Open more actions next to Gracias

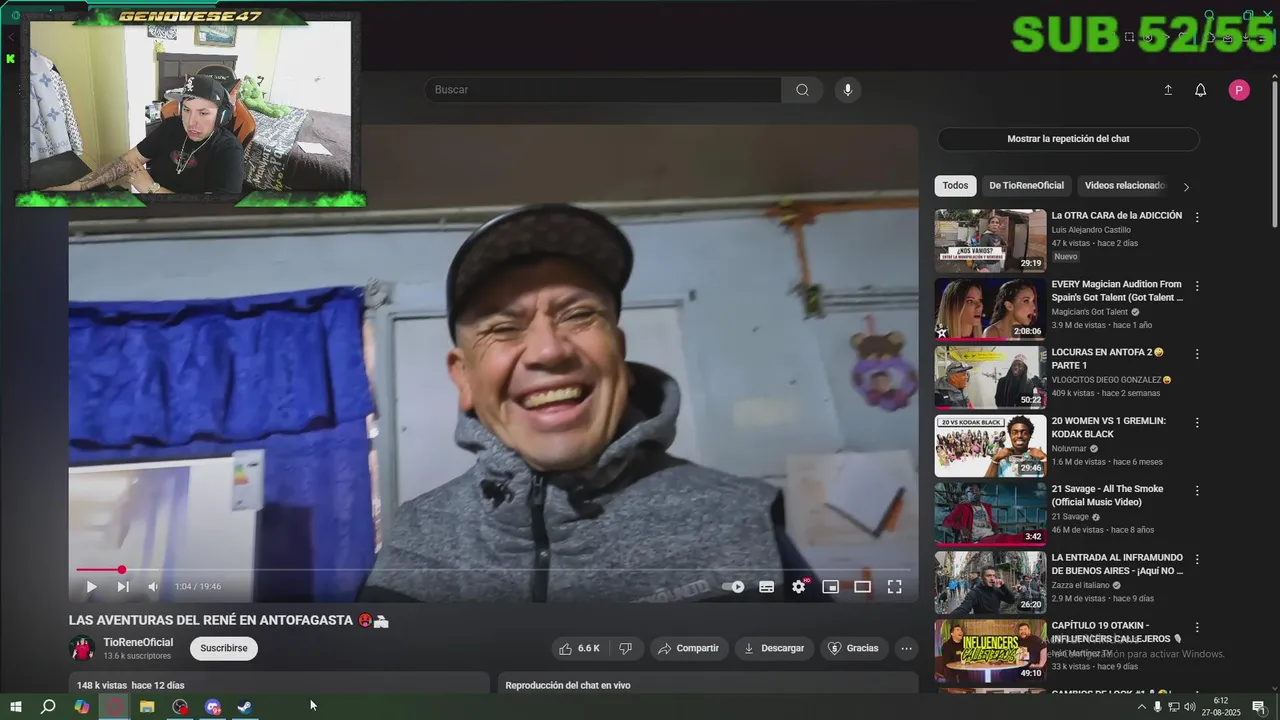tap(906, 648)
